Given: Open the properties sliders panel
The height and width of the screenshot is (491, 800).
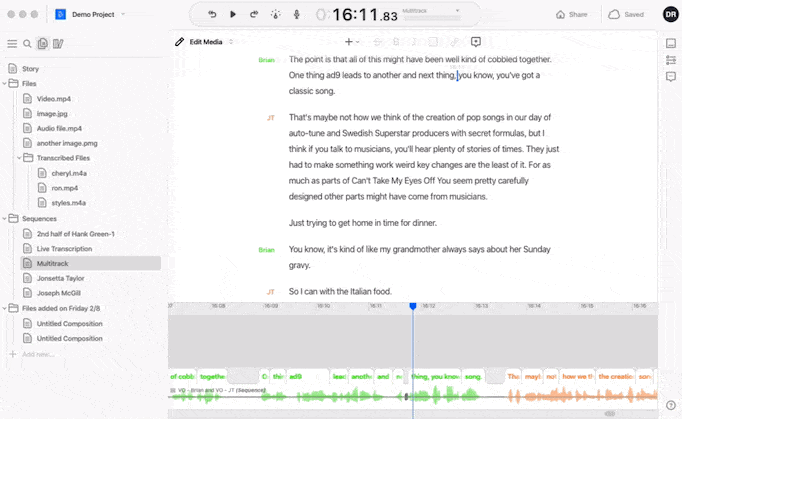Looking at the screenshot, I should (x=671, y=60).
